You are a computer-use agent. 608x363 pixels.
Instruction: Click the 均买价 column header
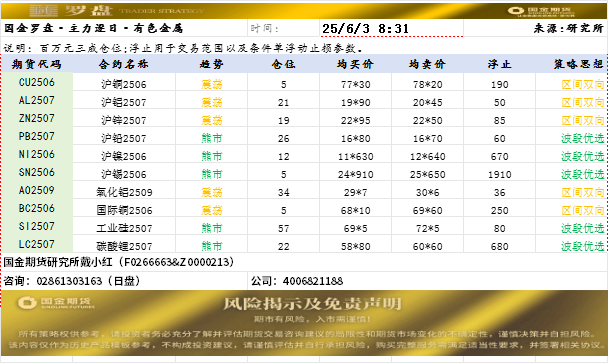(x=356, y=64)
